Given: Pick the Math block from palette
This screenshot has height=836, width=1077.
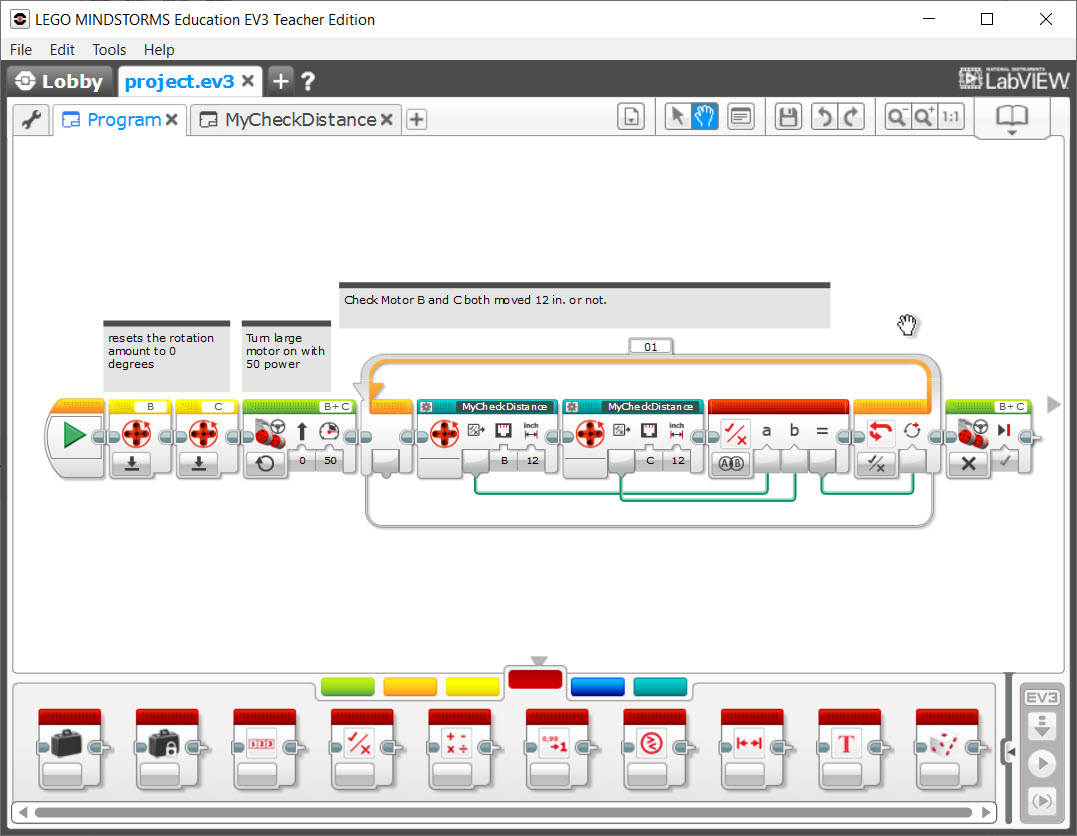Looking at the screenshot, I should click(x=460, y=749).
